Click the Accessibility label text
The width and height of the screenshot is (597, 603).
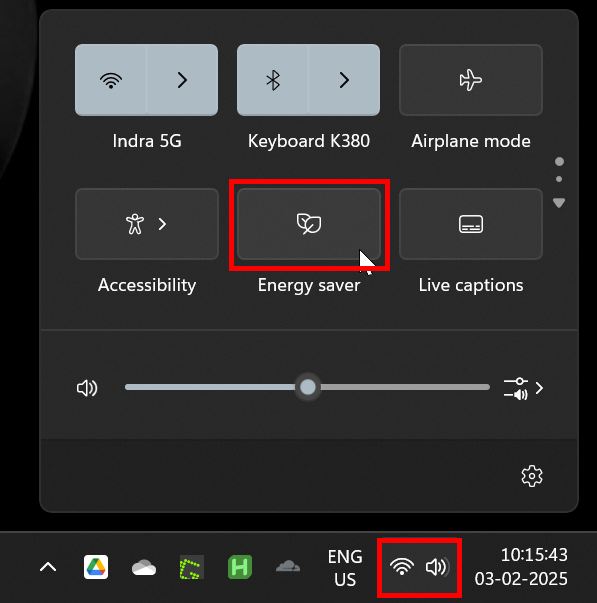pos(147,285)
